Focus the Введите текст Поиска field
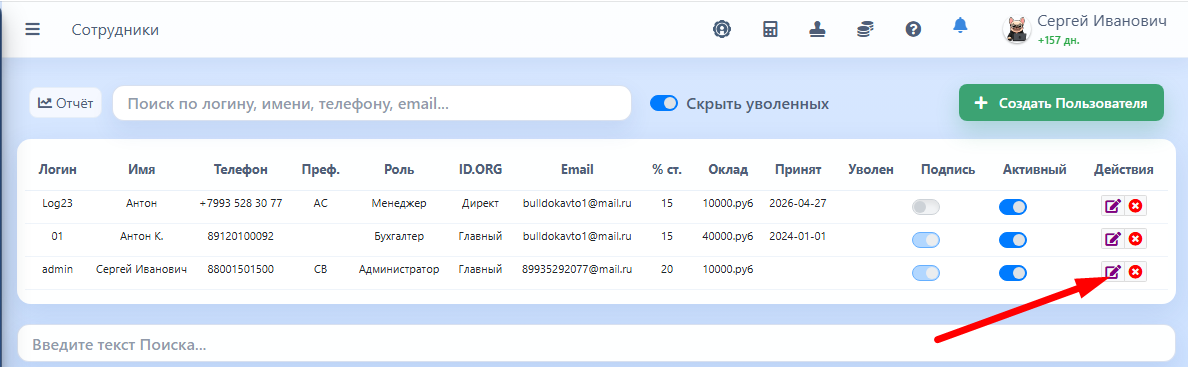Image resolution: width=1188 pixels, height=367 pixels. pos(595,344)
